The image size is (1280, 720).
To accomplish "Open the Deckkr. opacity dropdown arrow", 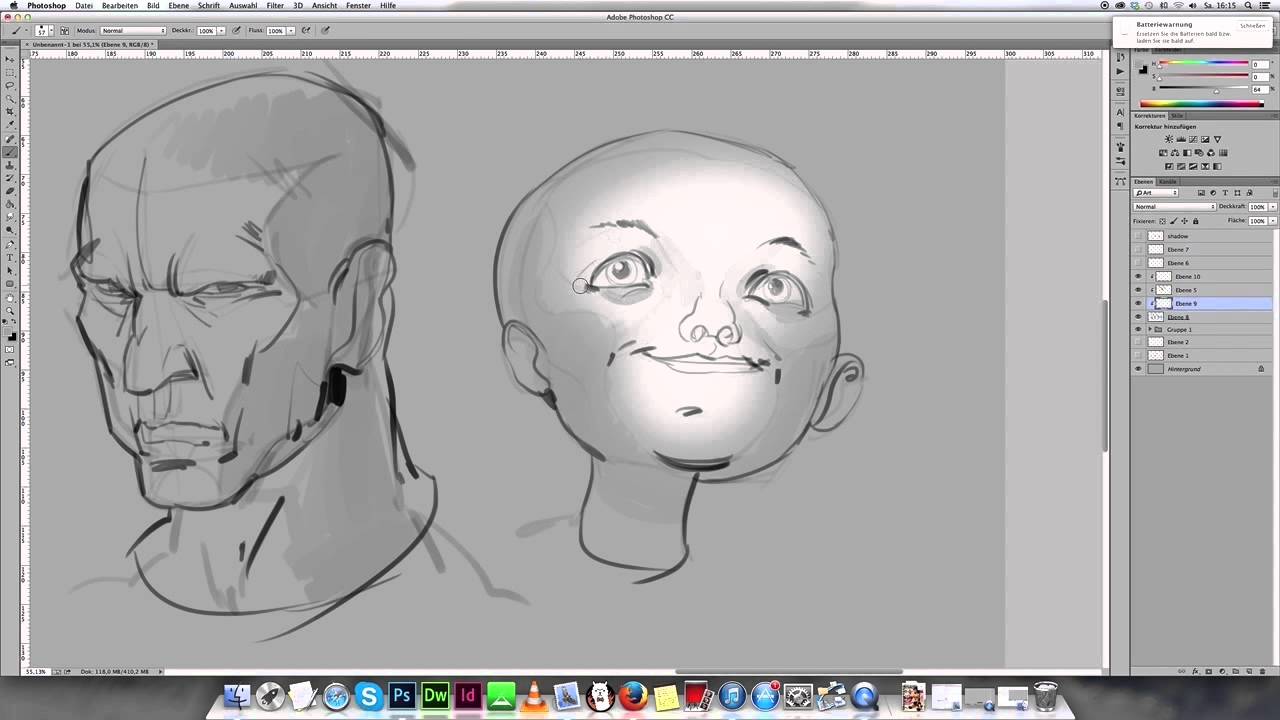I will (x=222, y=31).
